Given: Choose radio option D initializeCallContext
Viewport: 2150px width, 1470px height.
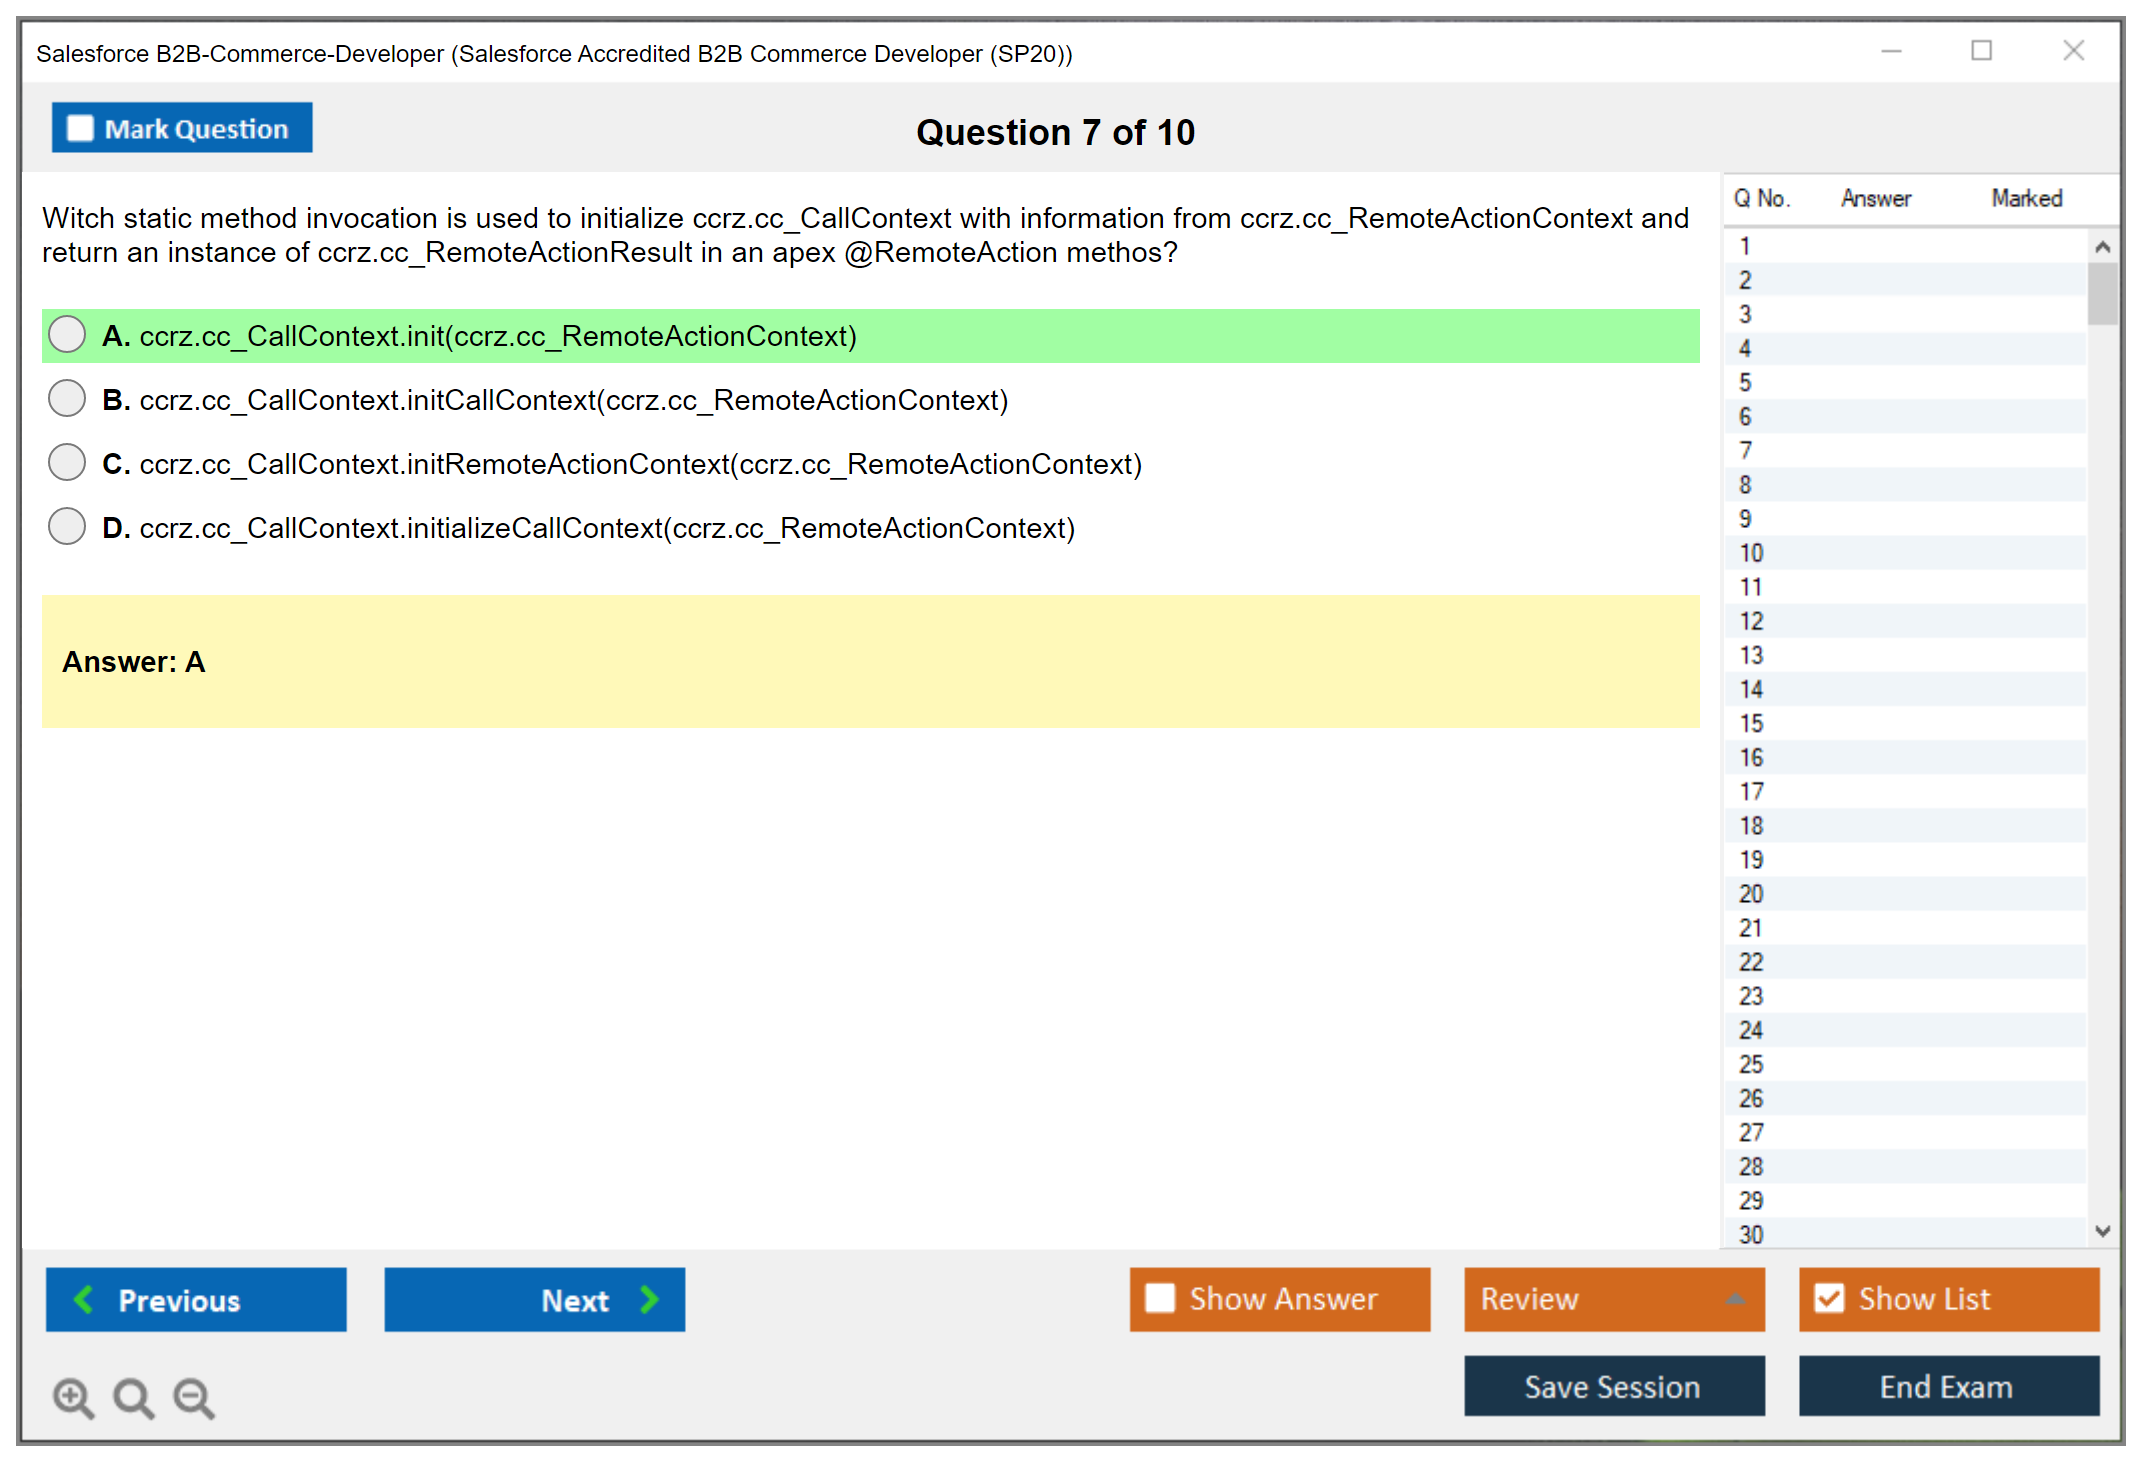Looking at the screenshot, I should click(x=67, y=527).
